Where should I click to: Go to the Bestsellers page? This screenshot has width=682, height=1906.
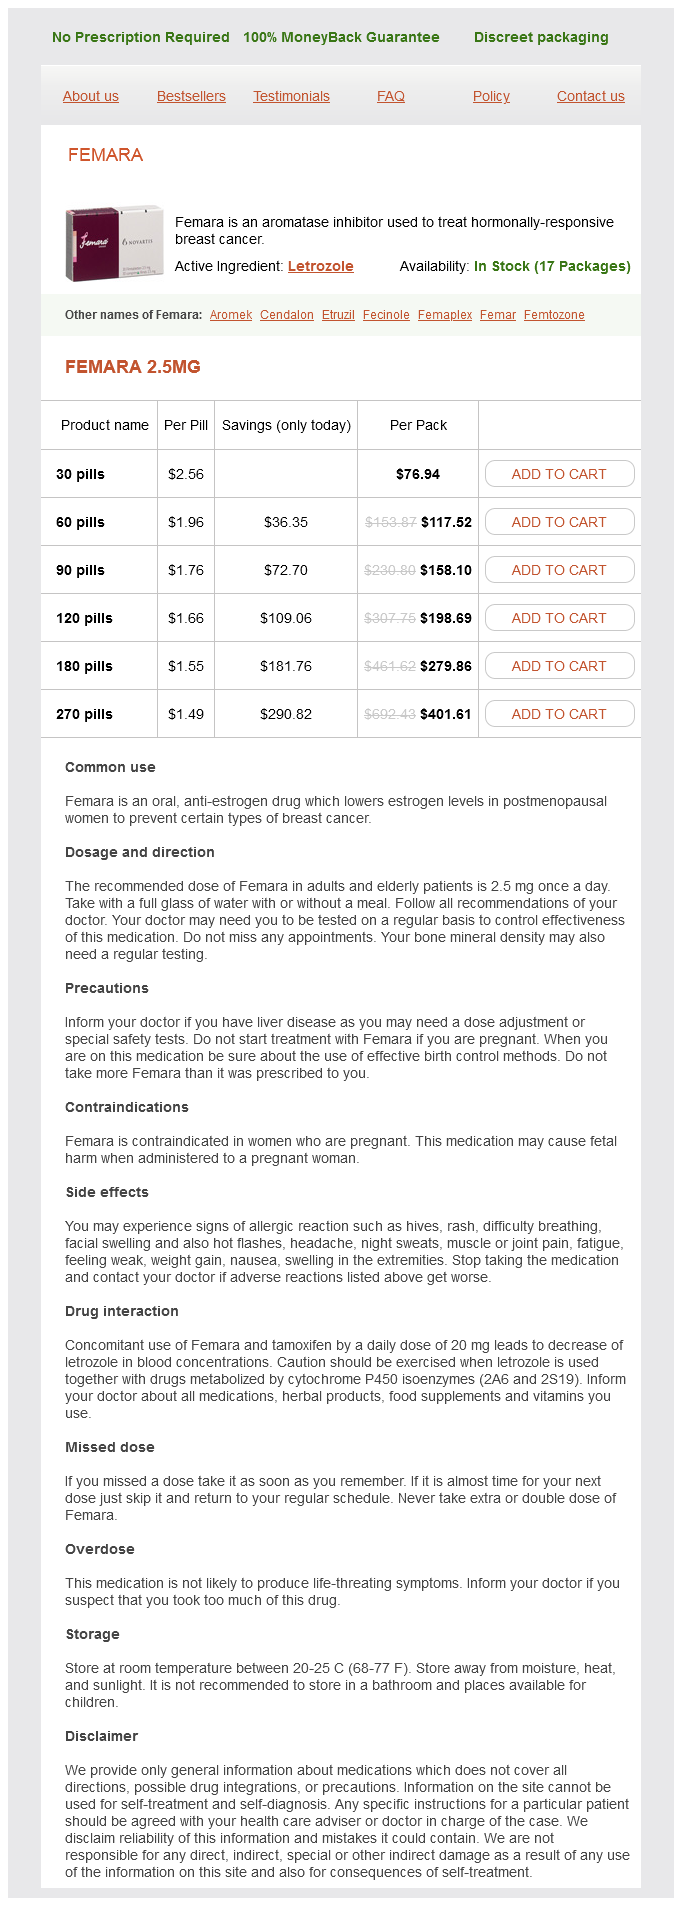point(191,96)
